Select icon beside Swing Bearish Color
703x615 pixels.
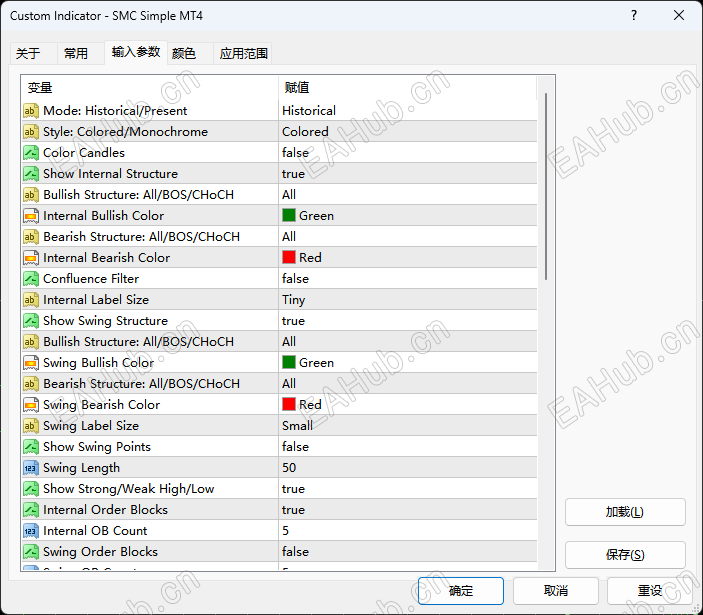point(31,405)
